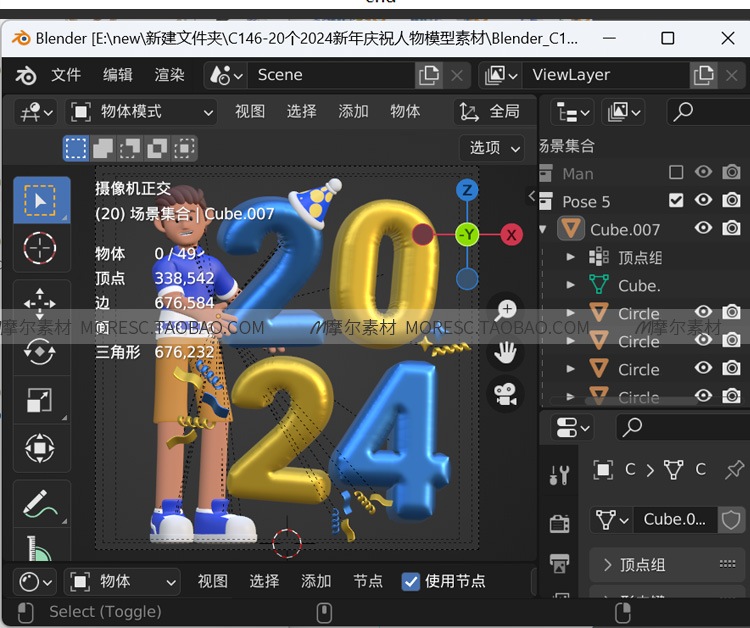Open the Options dropdown (选项)
750x628 pixels.
492,148
